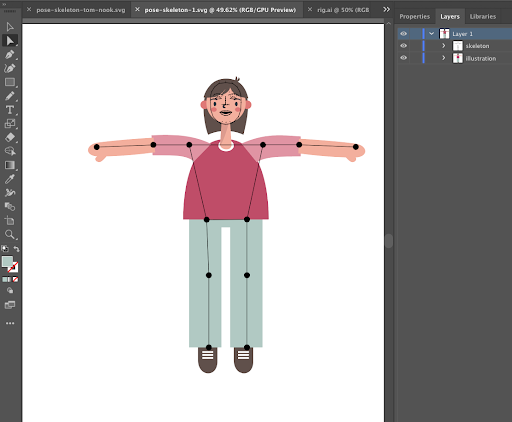The image size is (512, 422).
Task: Choose the Eraser tool
Action: (x=10, y=137)
